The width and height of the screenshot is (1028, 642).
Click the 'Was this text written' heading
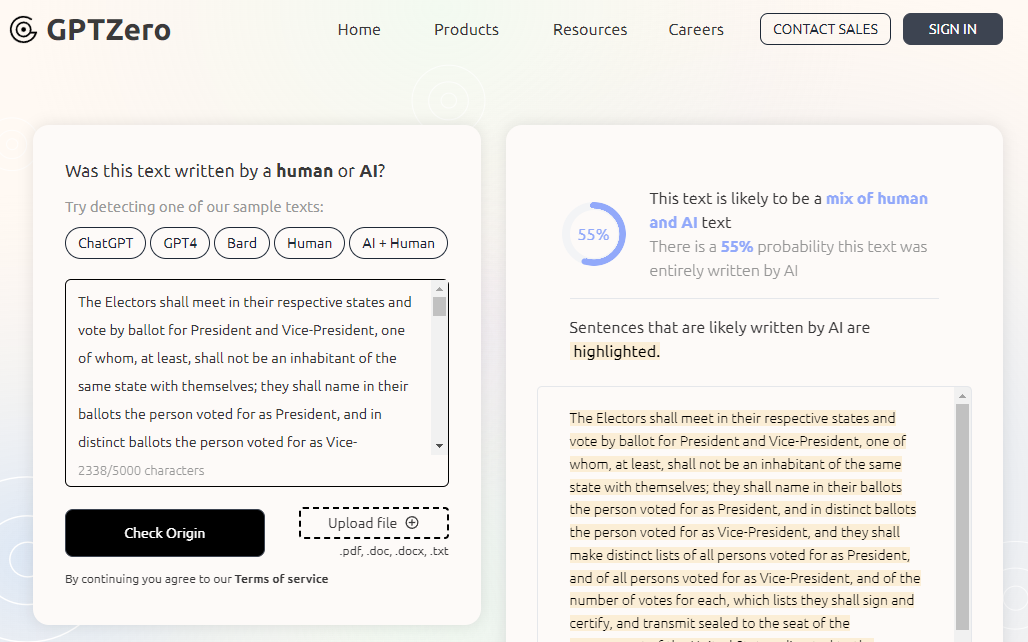[225, 171]
